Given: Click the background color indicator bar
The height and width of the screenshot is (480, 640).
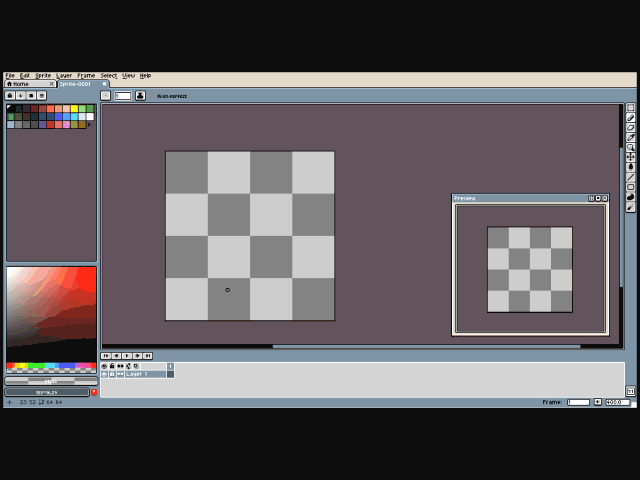Looking at the screenshot, I should (47, 392).
